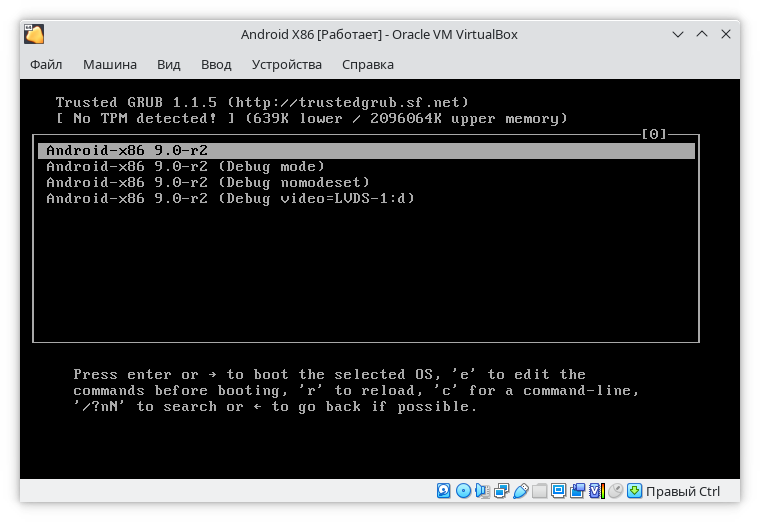Click the 'Правый Ctrl' host key label

point(683,491)
